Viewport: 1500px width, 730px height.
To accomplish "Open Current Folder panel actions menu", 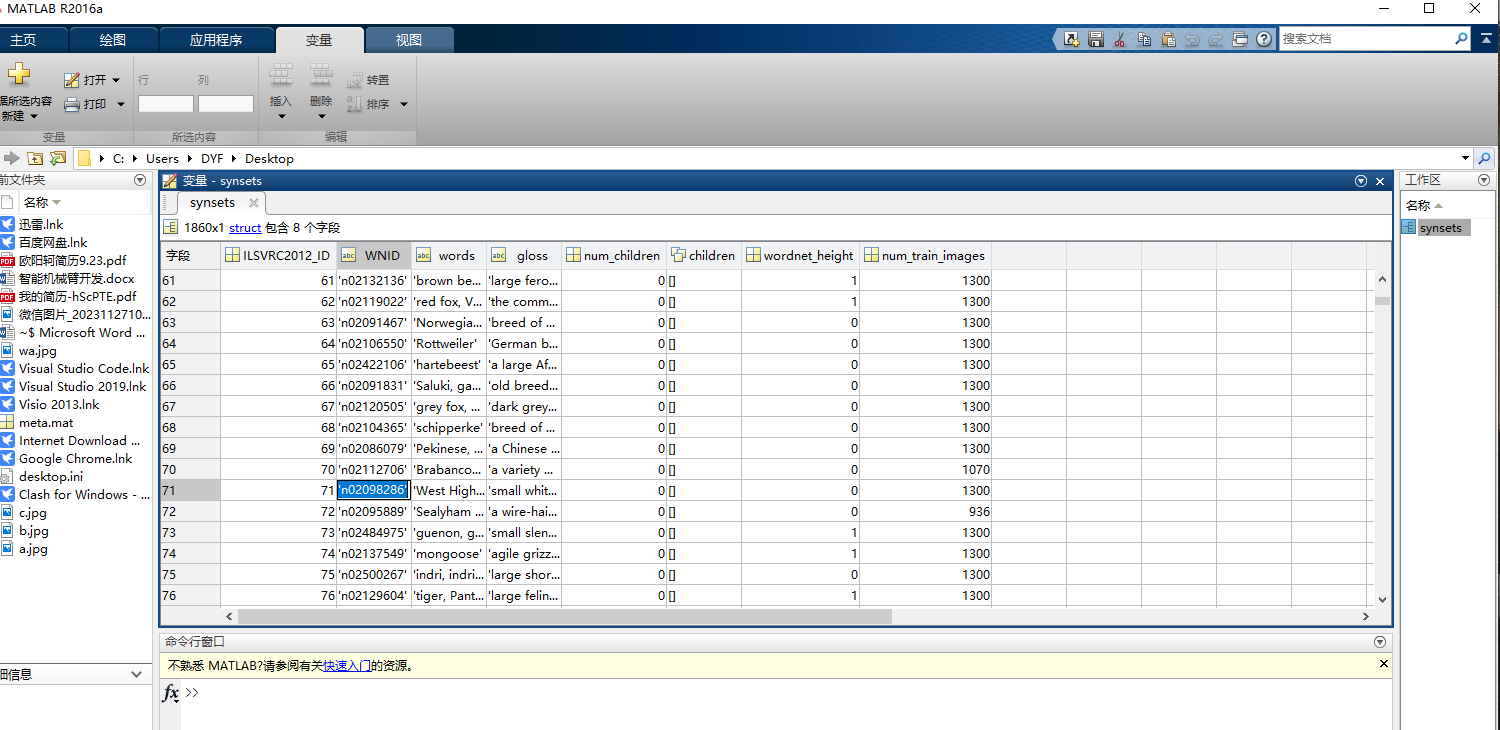I will click(140, 180).
